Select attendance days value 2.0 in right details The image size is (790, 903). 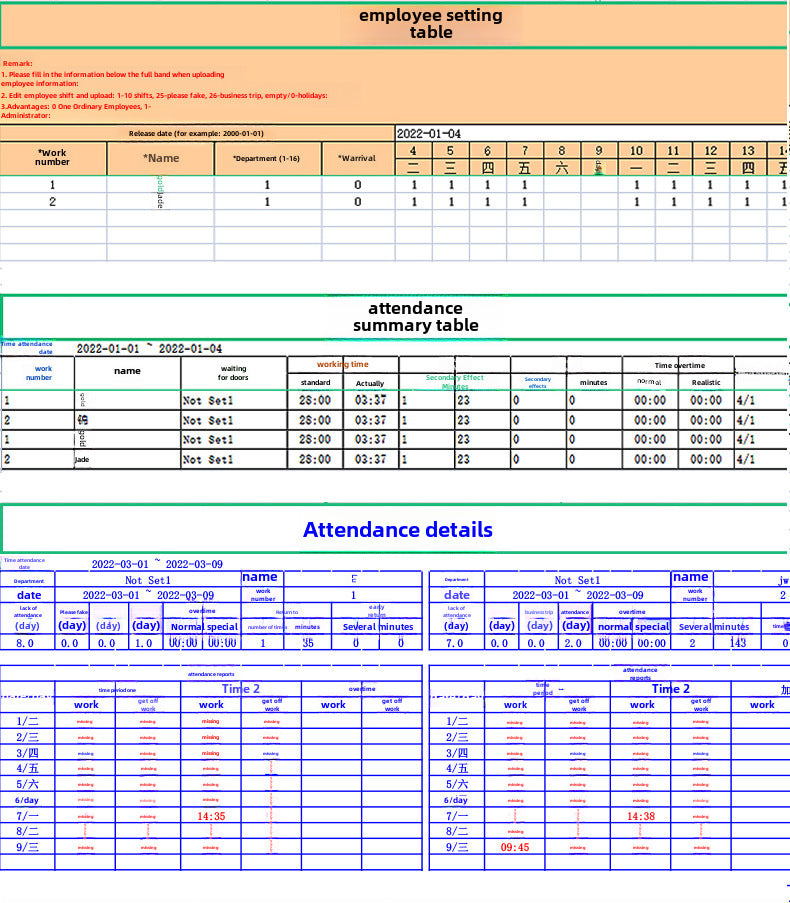click(x=573, y=643)
